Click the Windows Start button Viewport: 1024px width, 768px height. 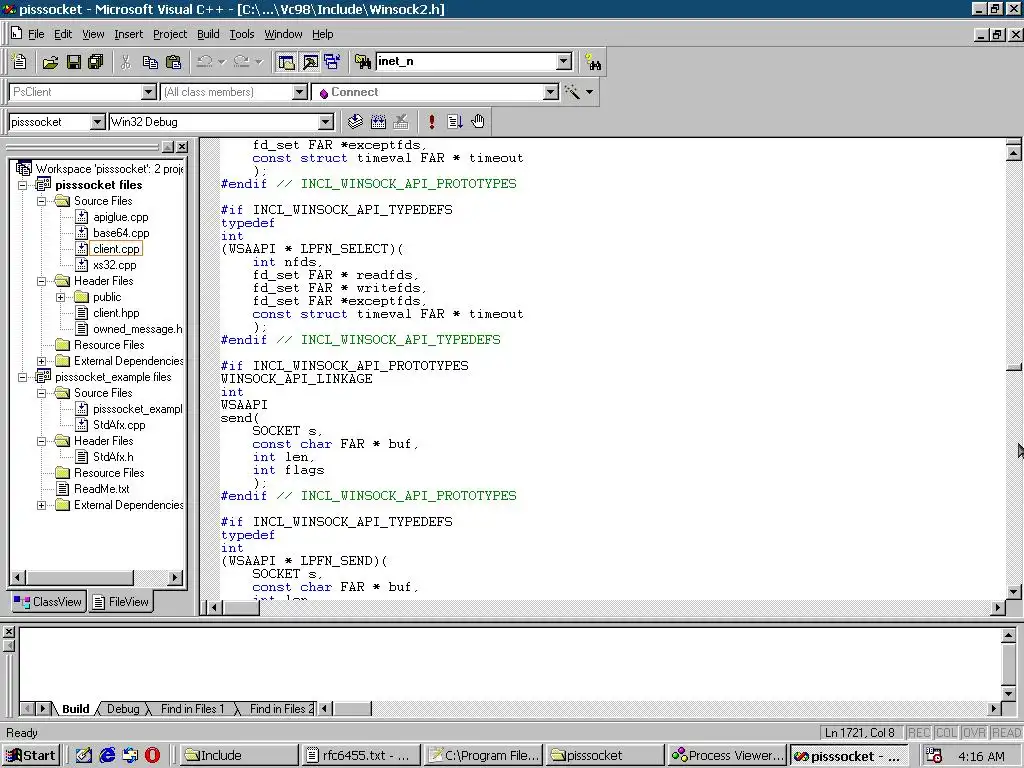(x=31, y=756)
